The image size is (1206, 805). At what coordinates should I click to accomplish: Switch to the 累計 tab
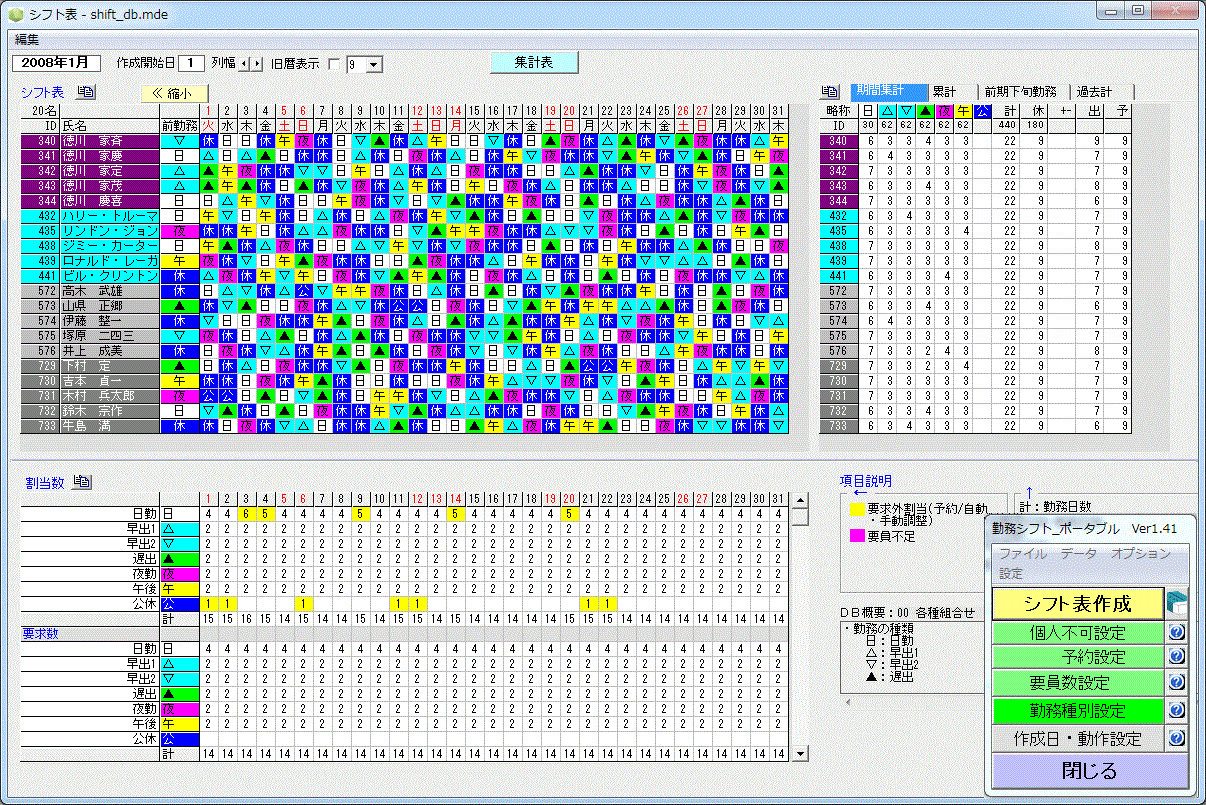pos(944,91)
